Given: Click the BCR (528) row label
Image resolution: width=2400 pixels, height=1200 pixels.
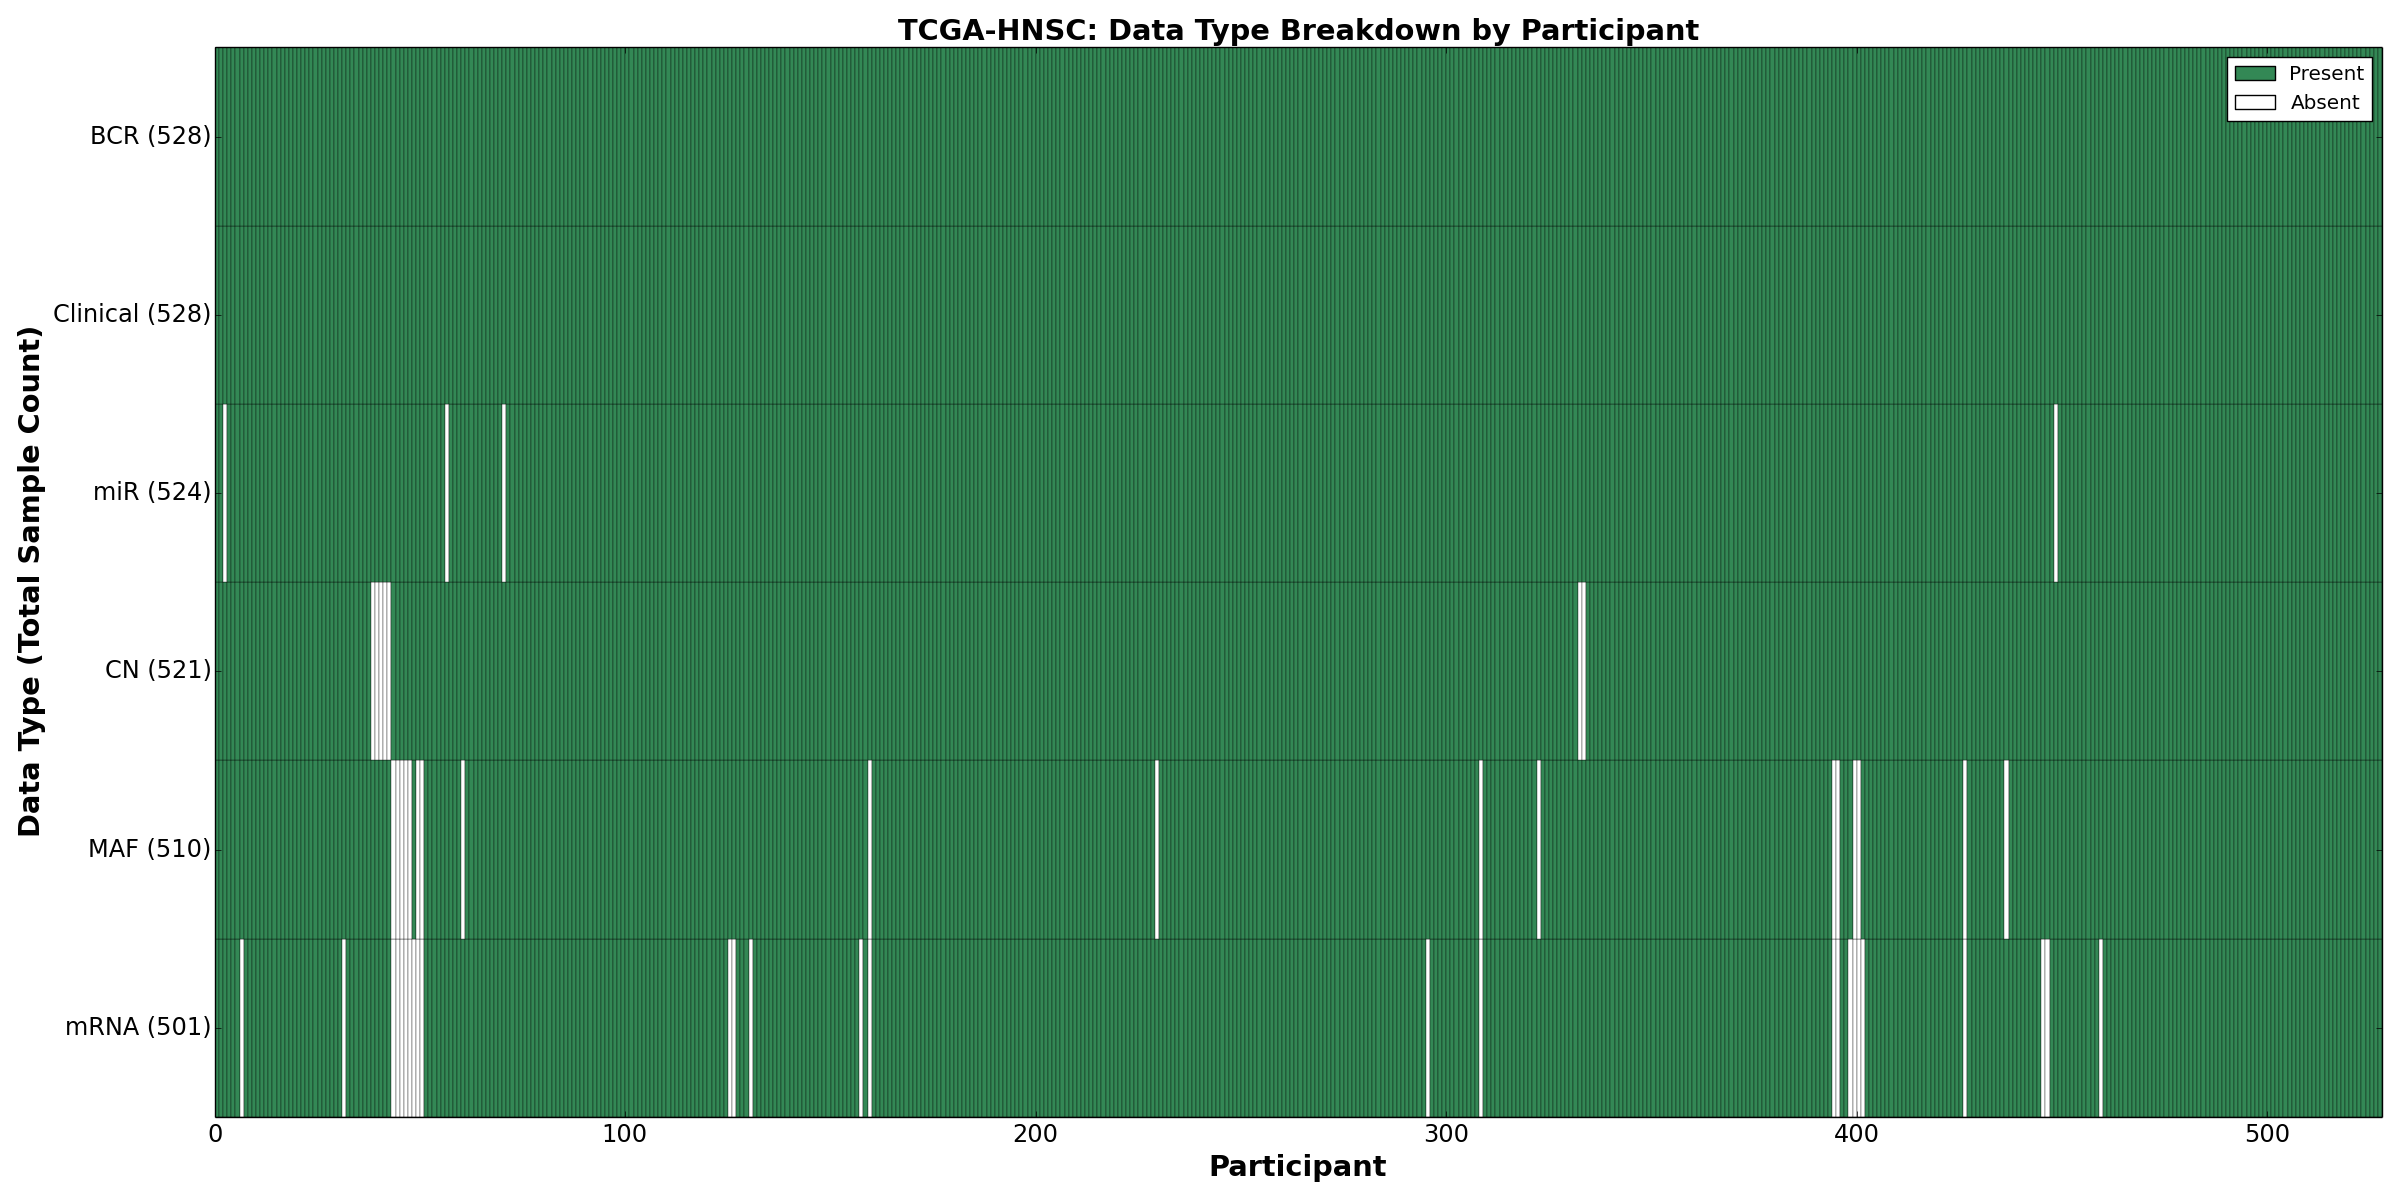Looking at the screenshot, I should tap(150, 136).
